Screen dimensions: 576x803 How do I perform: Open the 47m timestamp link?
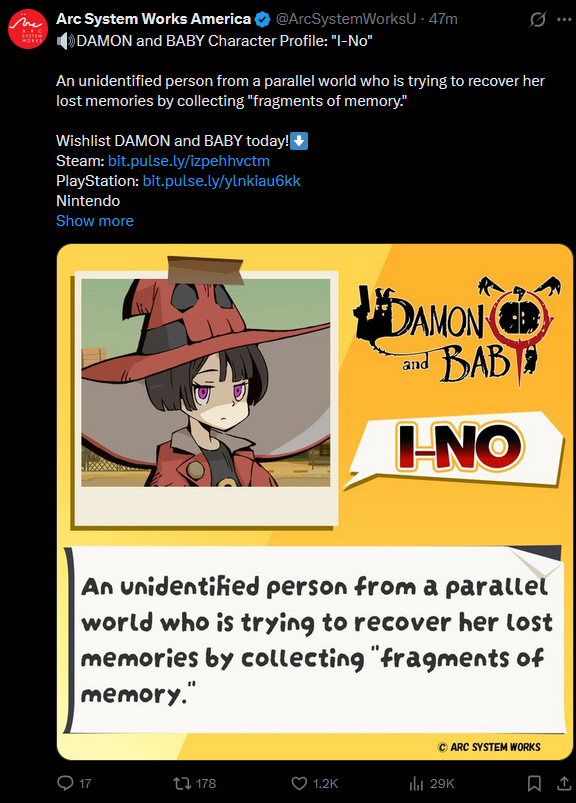443,19
